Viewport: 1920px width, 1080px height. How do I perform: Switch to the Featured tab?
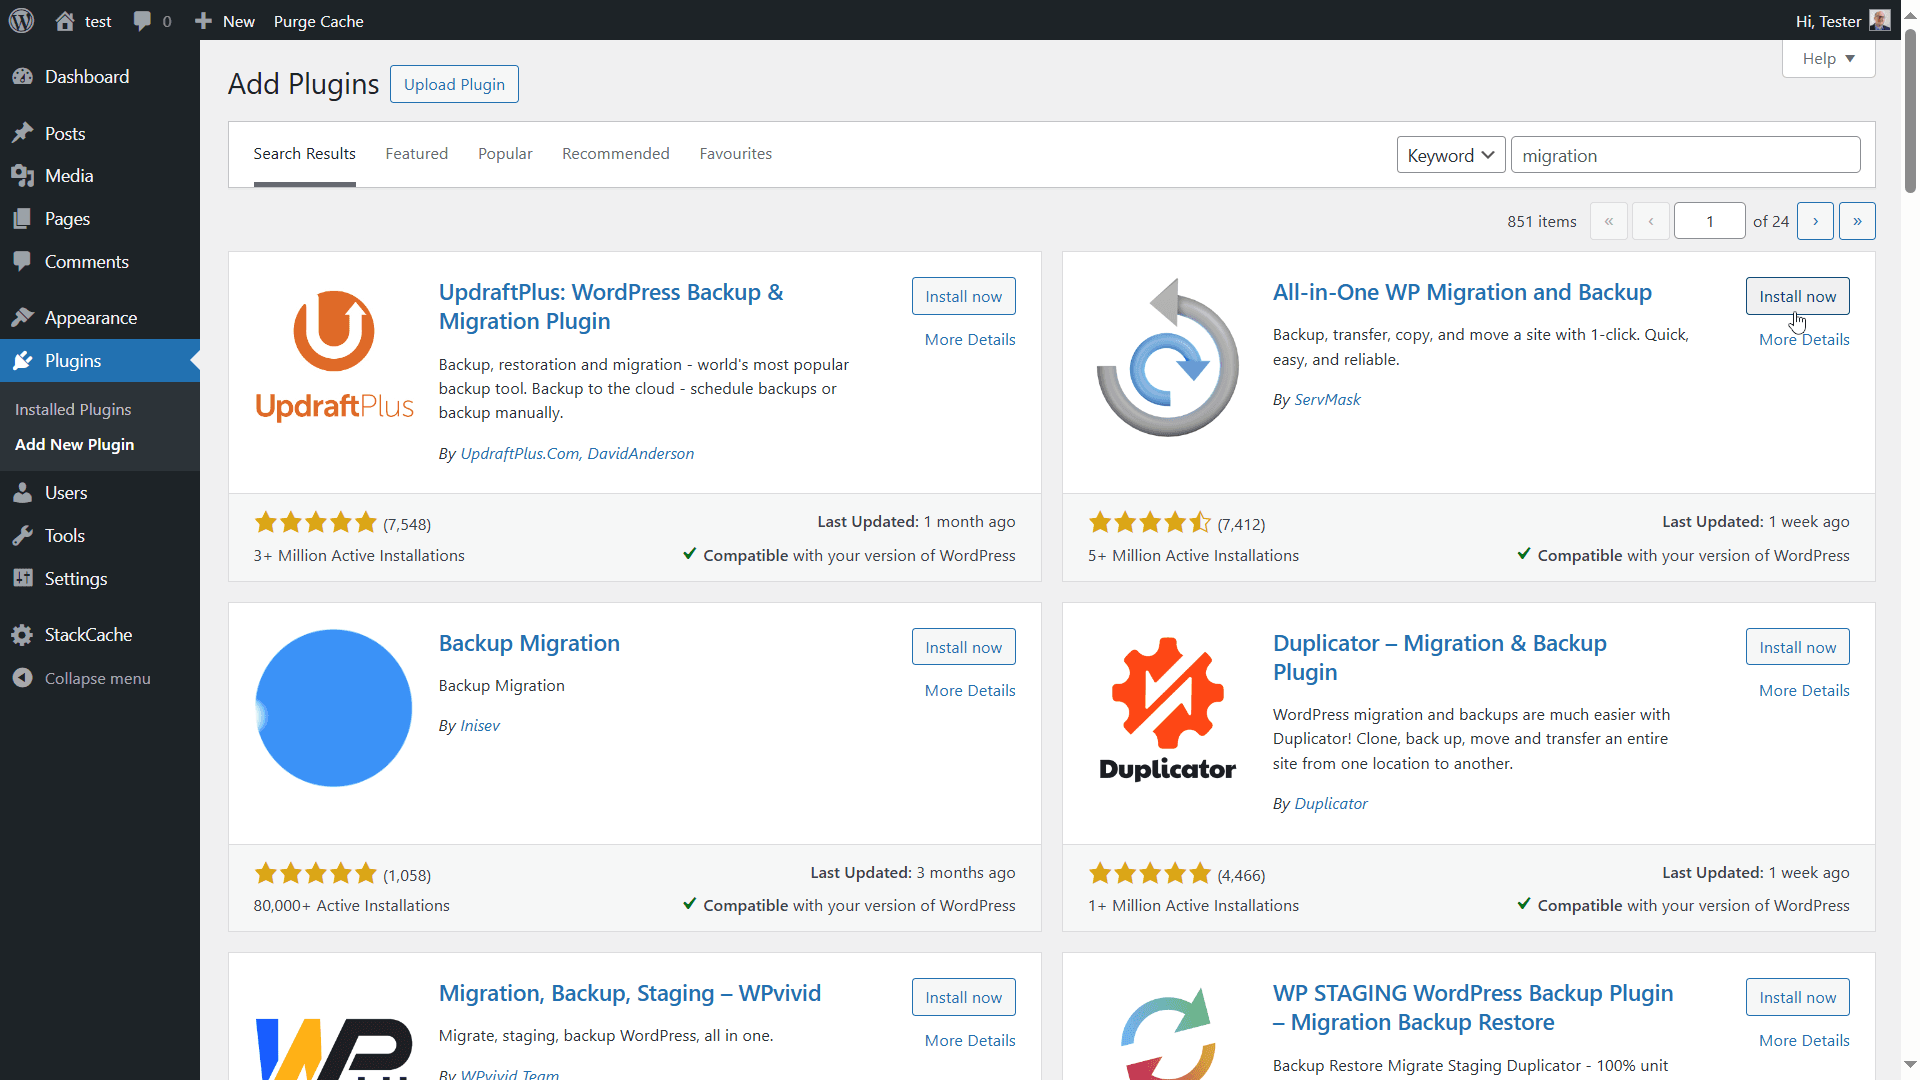[x=417, y=153]
